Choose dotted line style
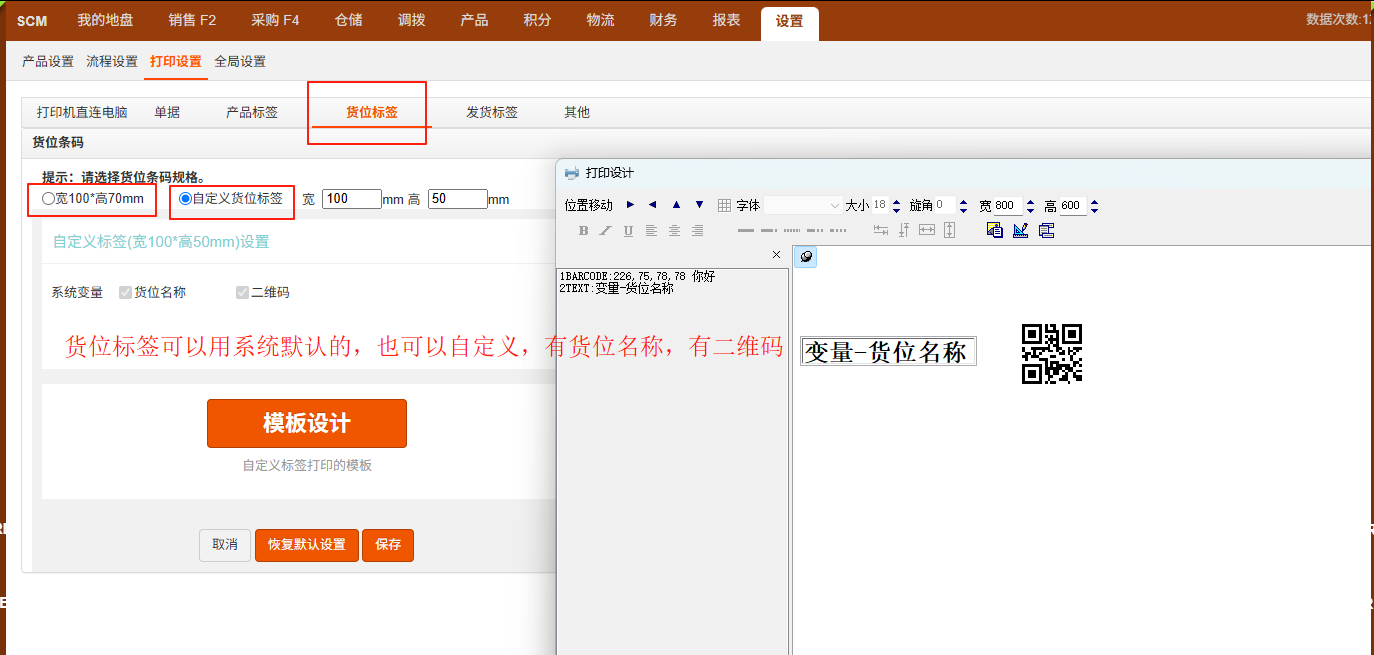The width and height of the screenshot is (1374, 655). [x=792, y=231]
